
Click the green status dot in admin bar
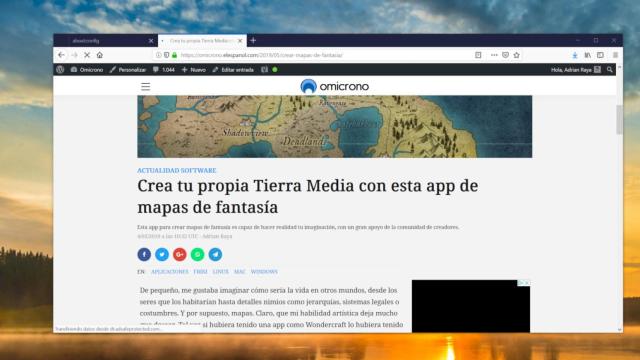click(x=275, y=70)
